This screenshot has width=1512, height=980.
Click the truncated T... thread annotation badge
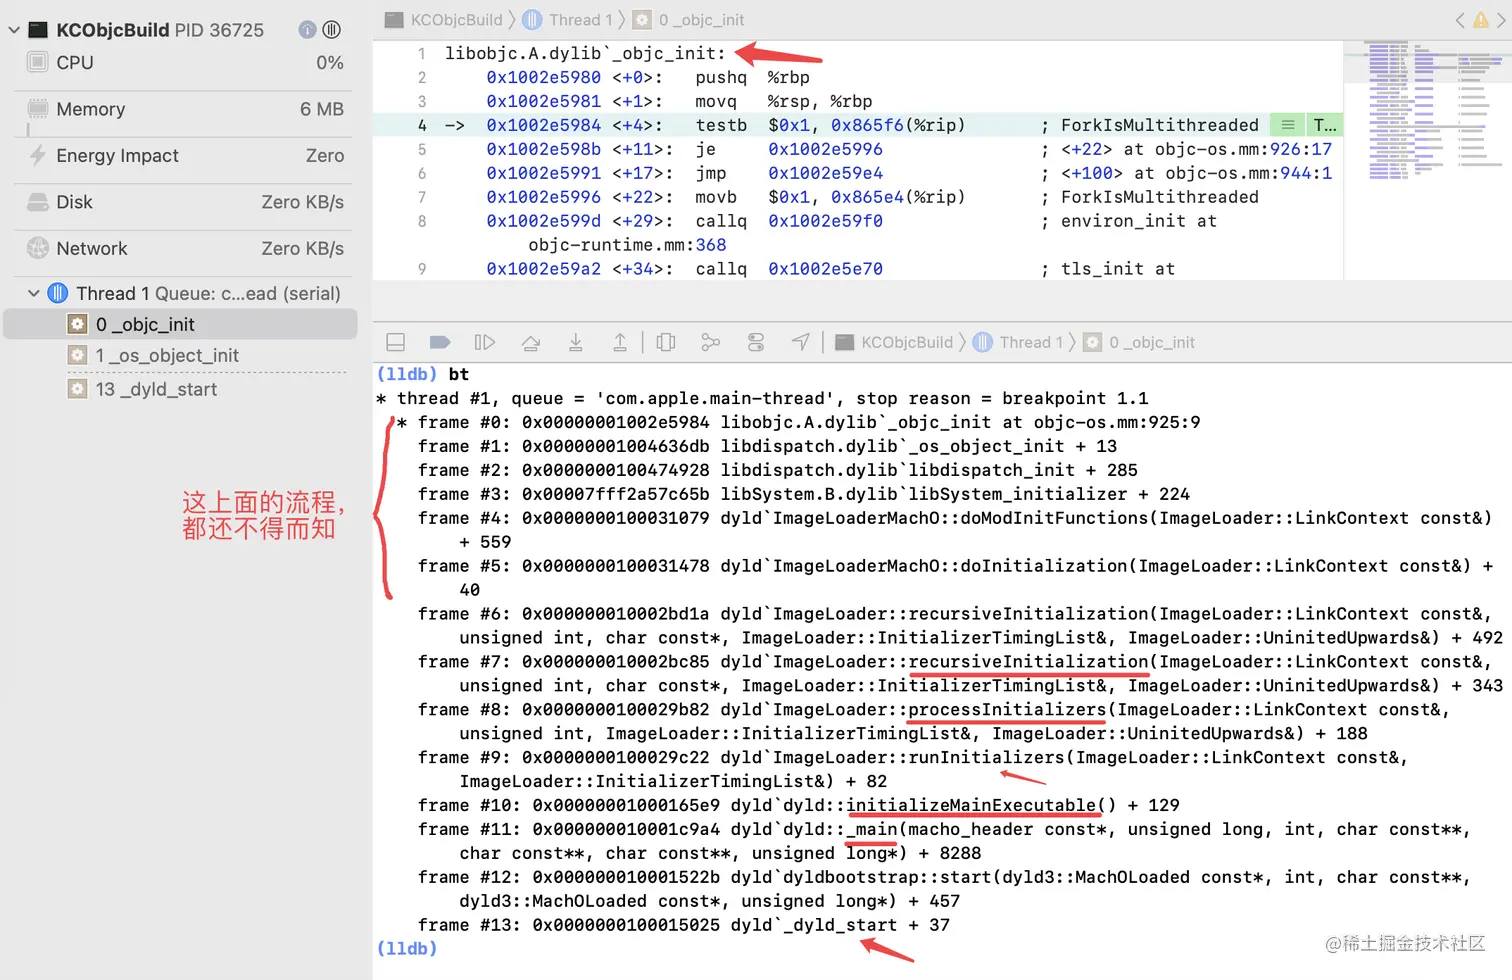pos(1324,125)
